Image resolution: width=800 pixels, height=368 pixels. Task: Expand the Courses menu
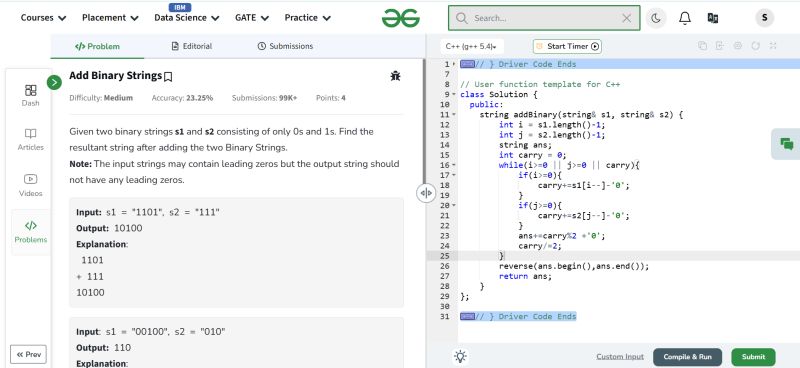point(43,18)
